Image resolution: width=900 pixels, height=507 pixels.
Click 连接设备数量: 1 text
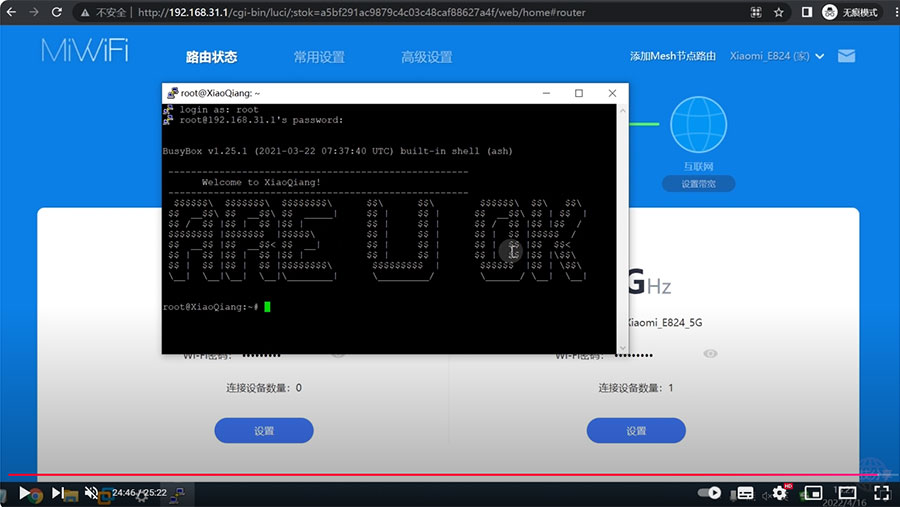[636, 388]
